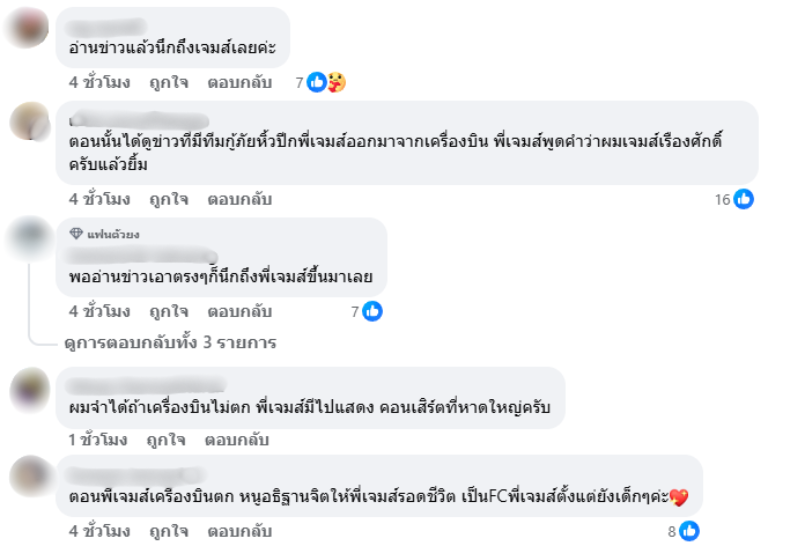Click the thumbs-up icon showing 16 reactions
Image resolution: width=800 pixels, height=546 pixels.
pos(743,199)
